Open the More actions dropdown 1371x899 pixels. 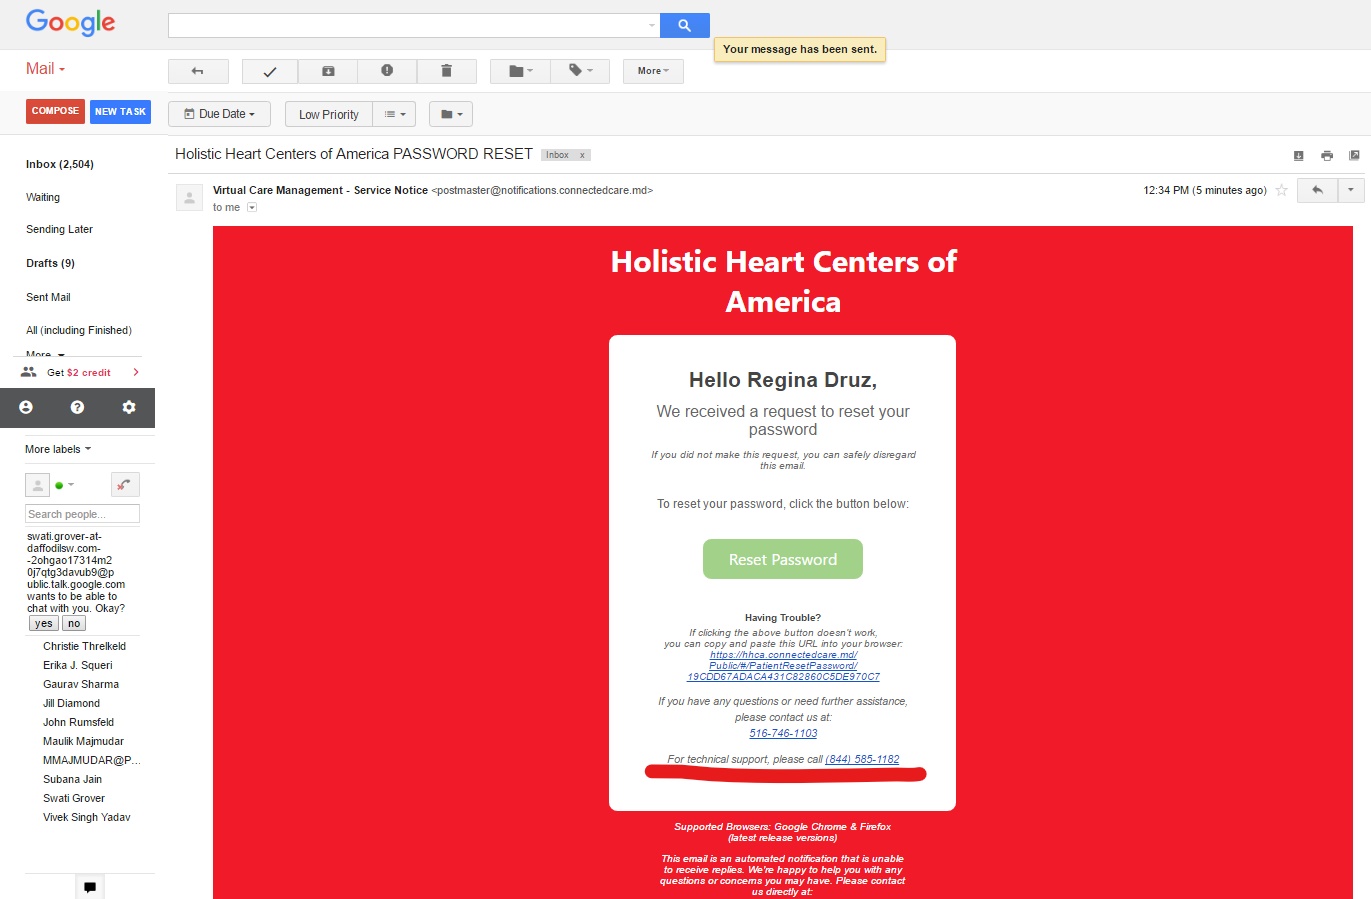(x=653, y=71)
